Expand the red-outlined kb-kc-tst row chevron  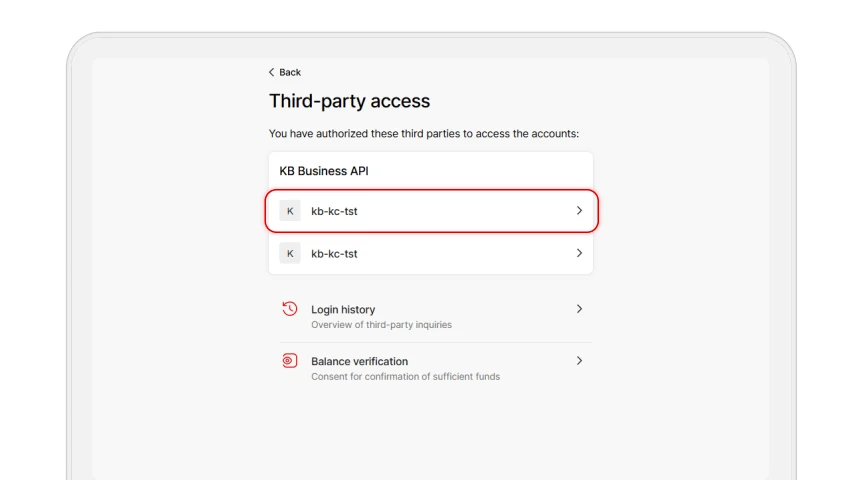coord(579,211)
